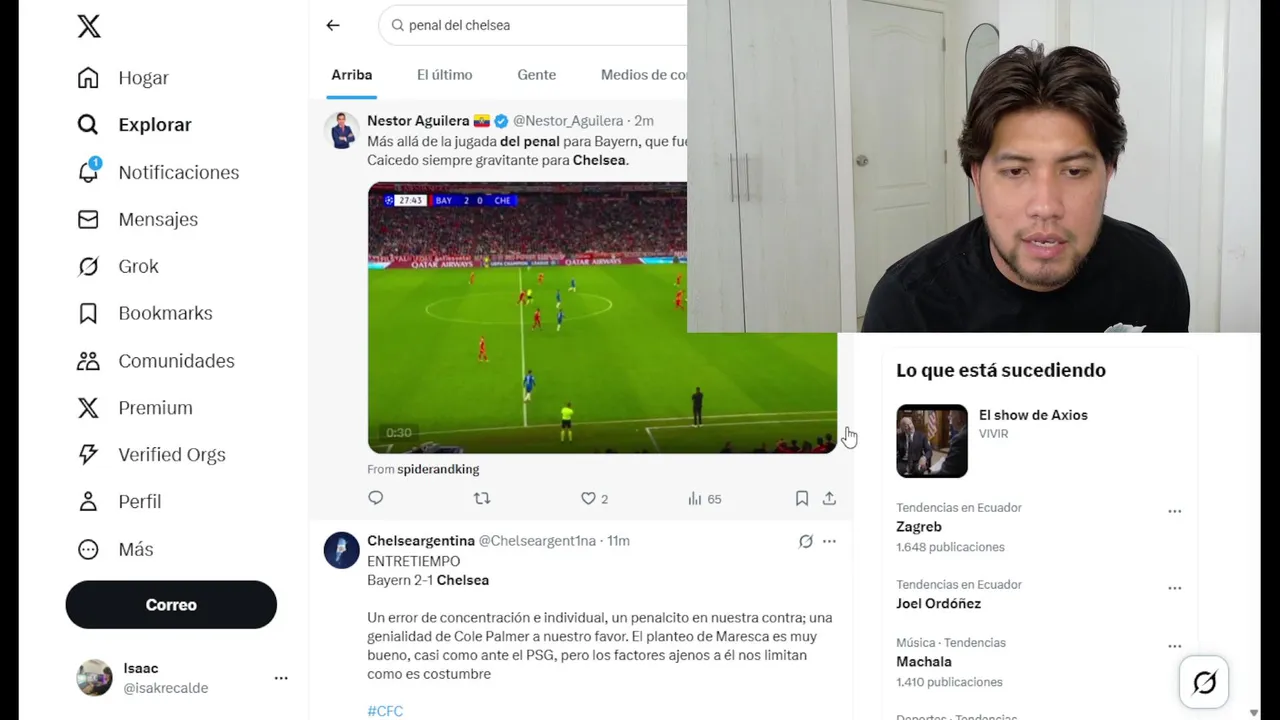Screen dimensions: 1280x720
Task: Open the #CFC hashtag link
Action: [x=385, y=711]
